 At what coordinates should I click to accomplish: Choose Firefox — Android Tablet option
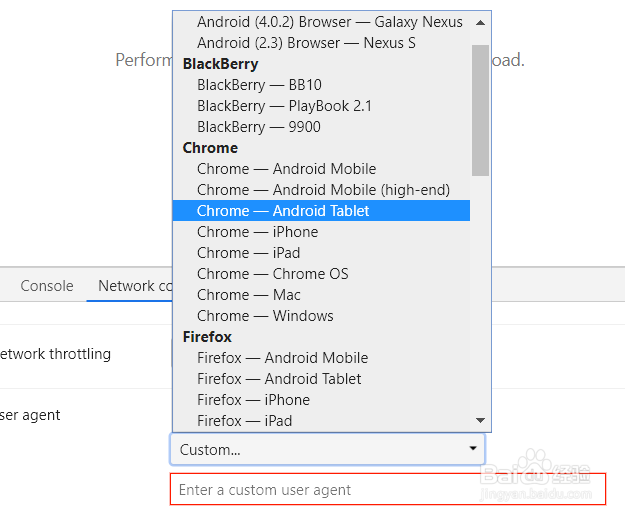[x=321, y=379]
